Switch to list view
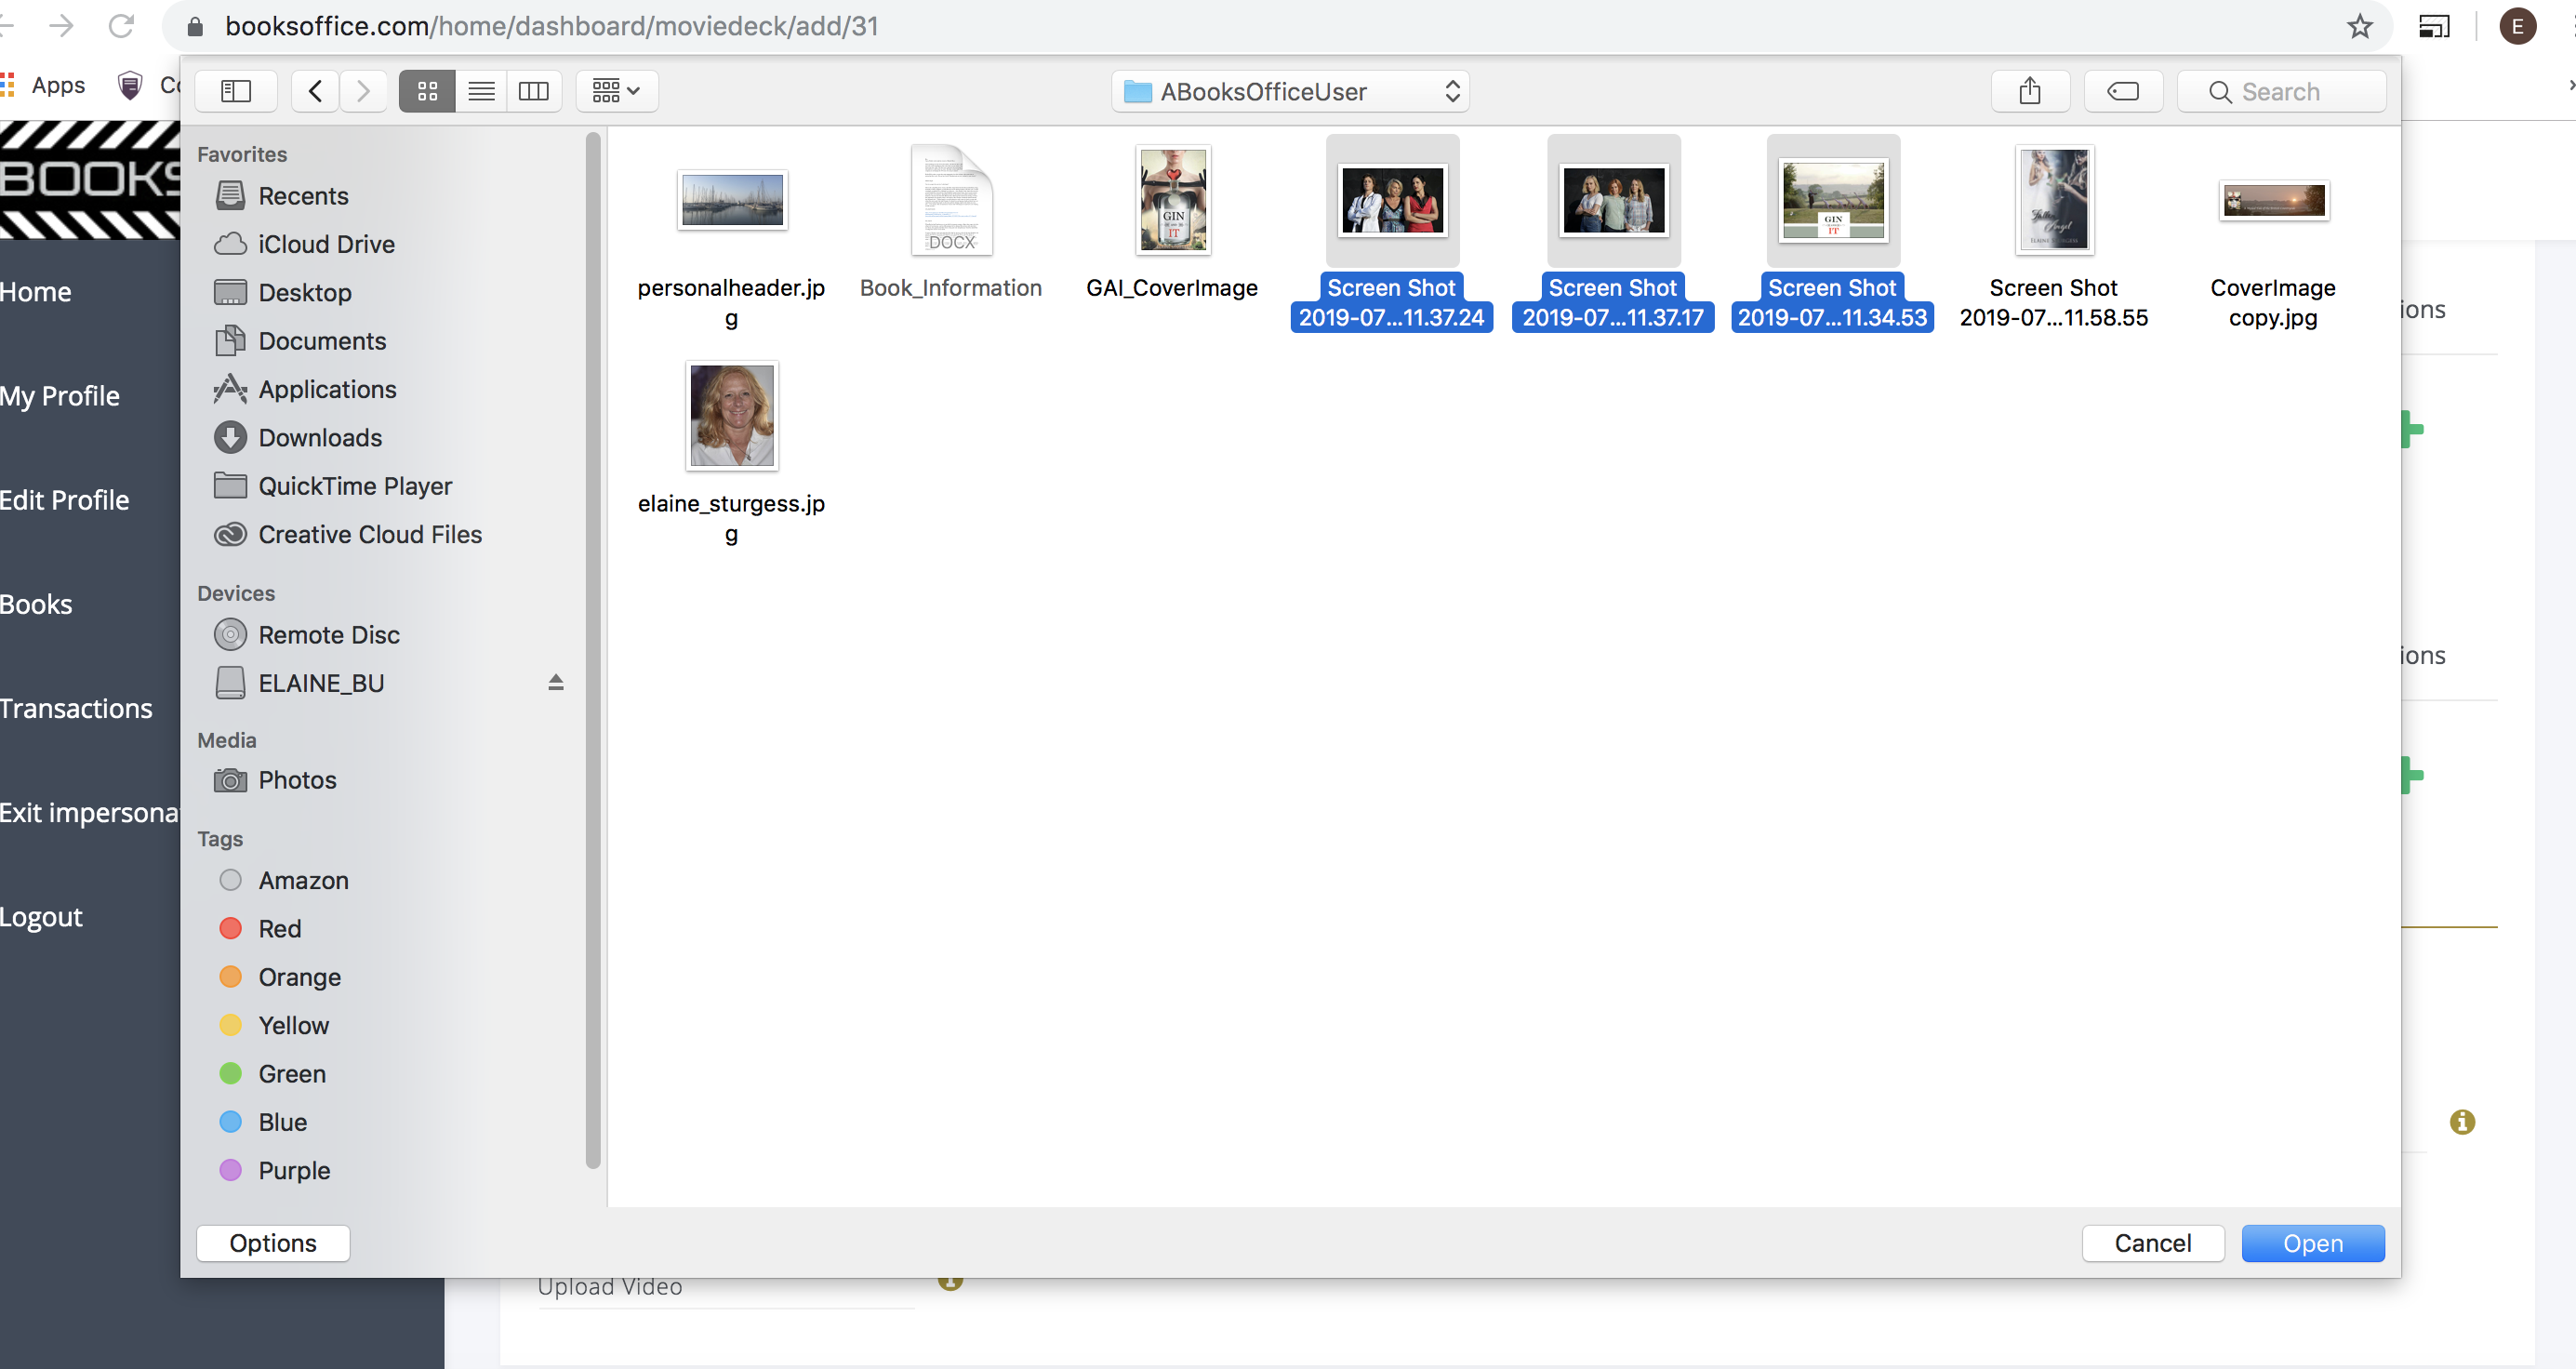Screen dimensions: 2576x1369 coord(481,91)
